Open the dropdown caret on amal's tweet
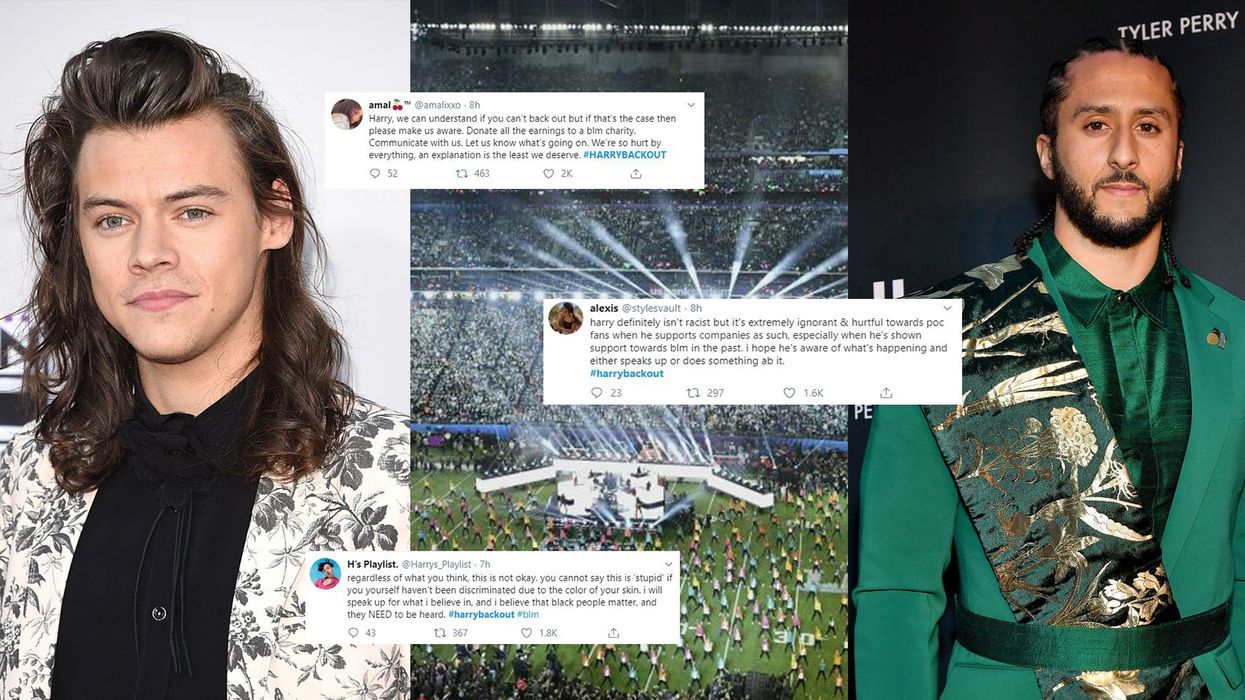Image resolution: width=1245 pixels, height=700 pixels. (691, 105)
